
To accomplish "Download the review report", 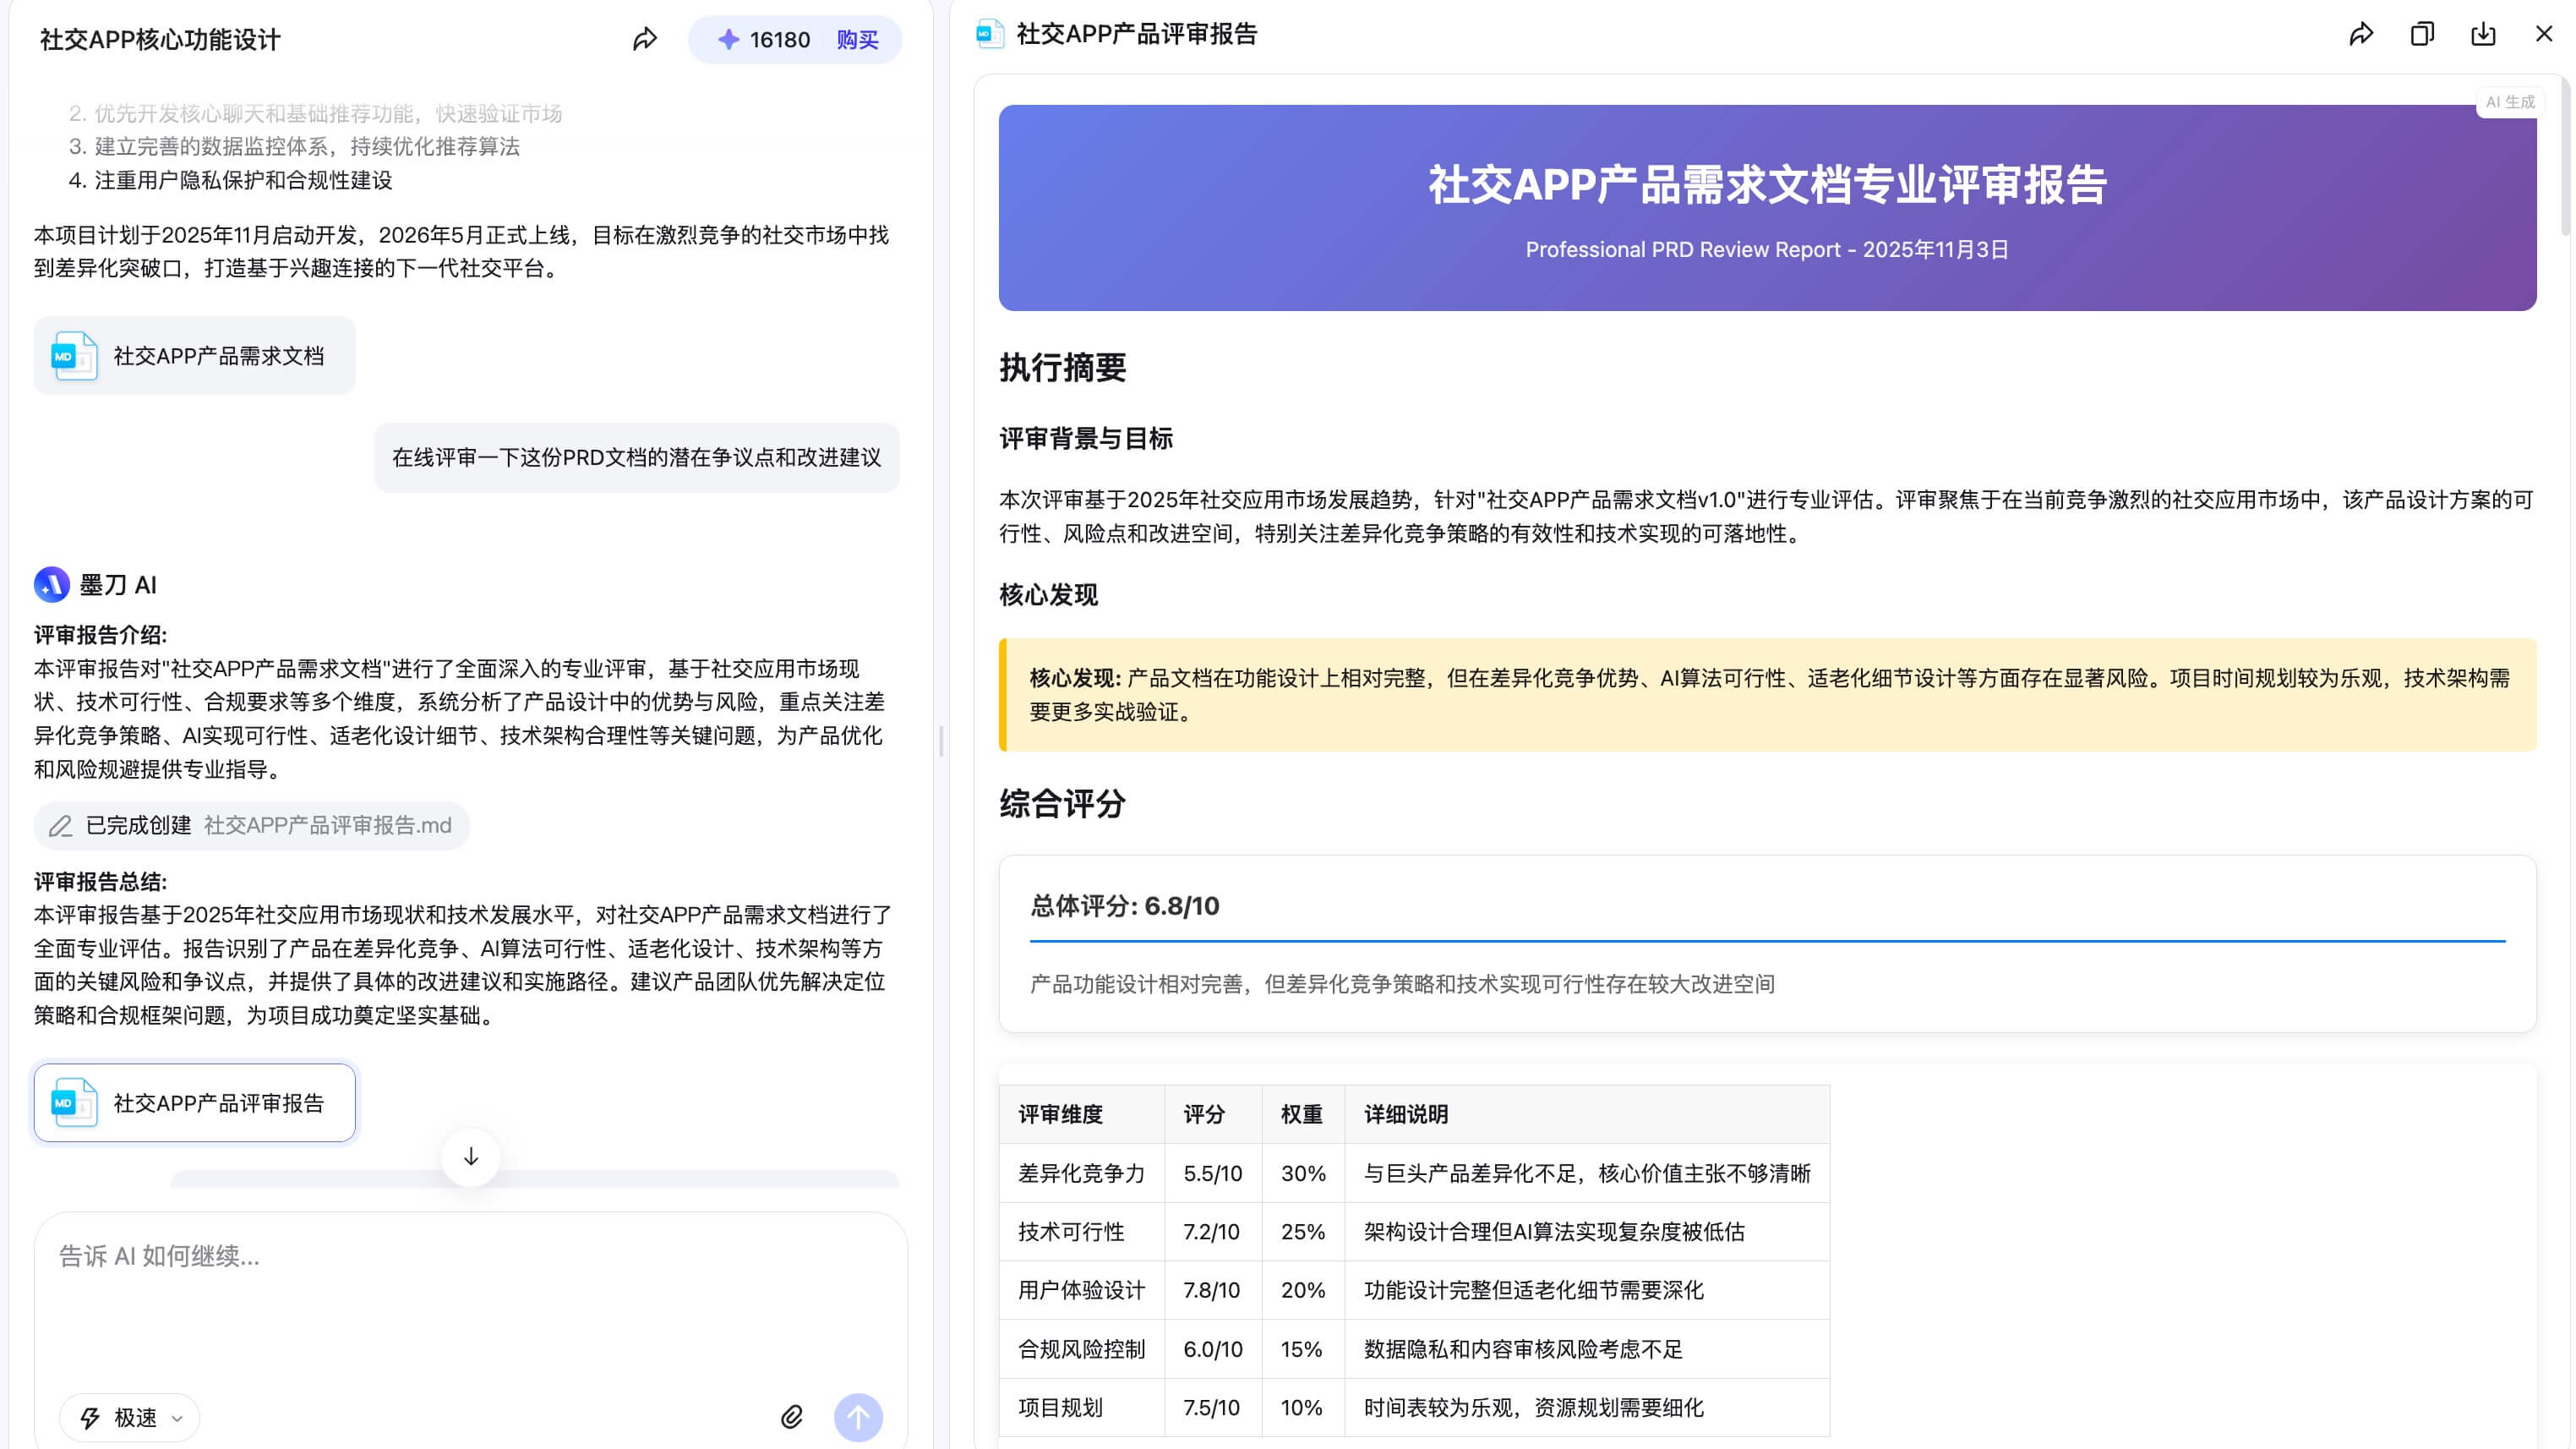I will 2484,33.
